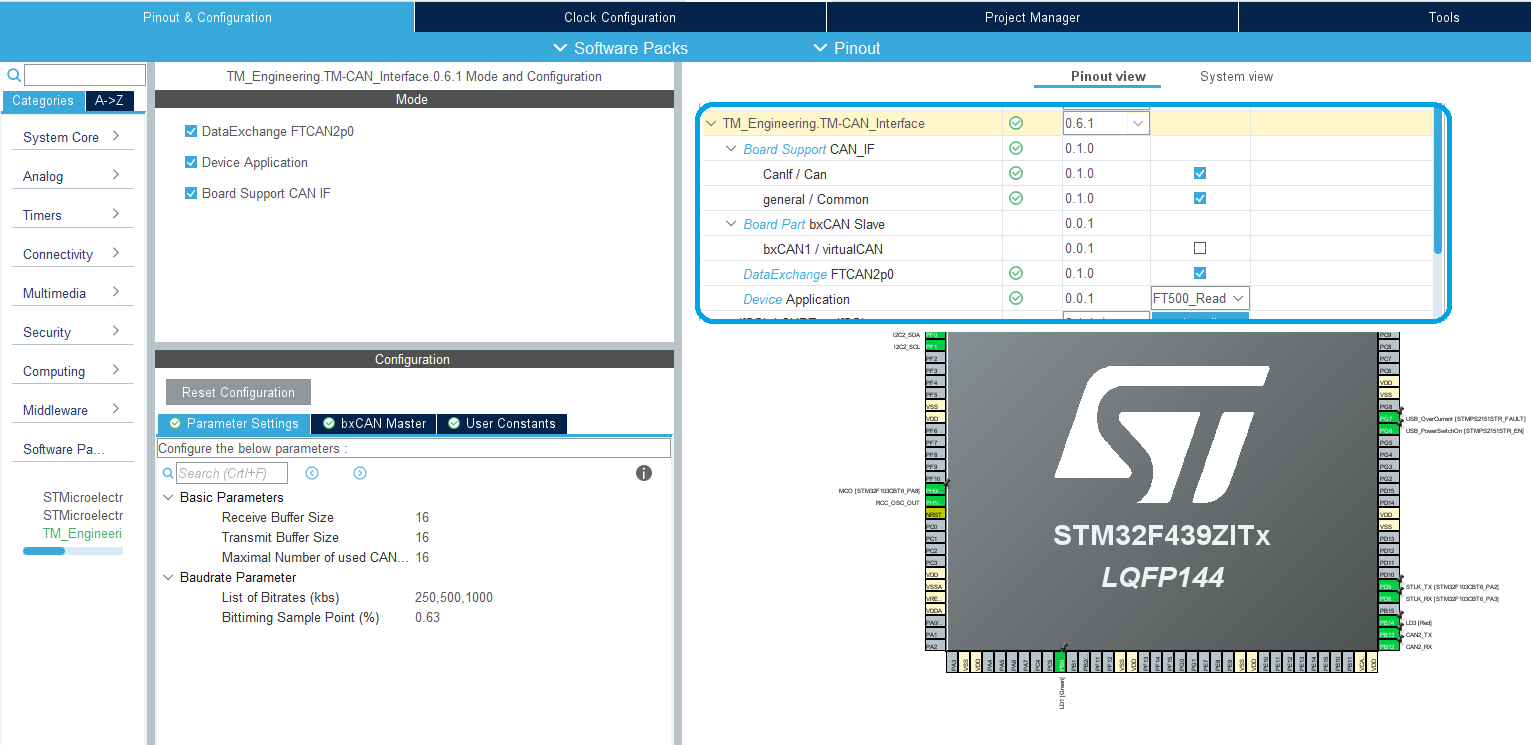Collapse the Baudrate Parameter section
The width and height of the screenshot is (1531, 745).
click(x=167, y=577)
